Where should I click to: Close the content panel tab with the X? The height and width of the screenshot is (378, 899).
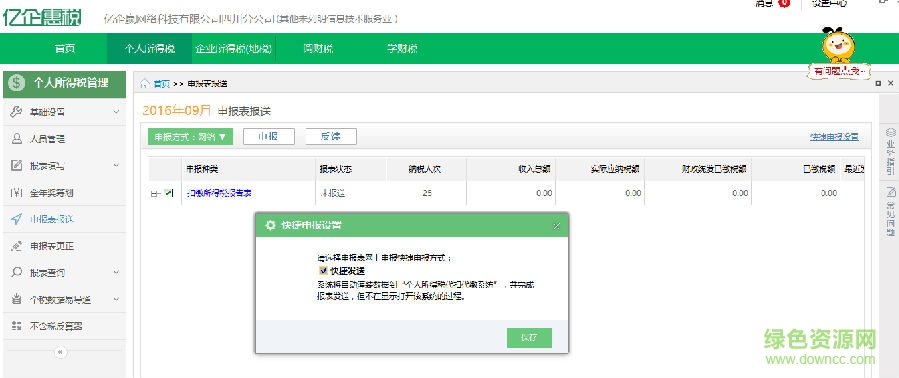pyautogui.click(x=890, y=84)
